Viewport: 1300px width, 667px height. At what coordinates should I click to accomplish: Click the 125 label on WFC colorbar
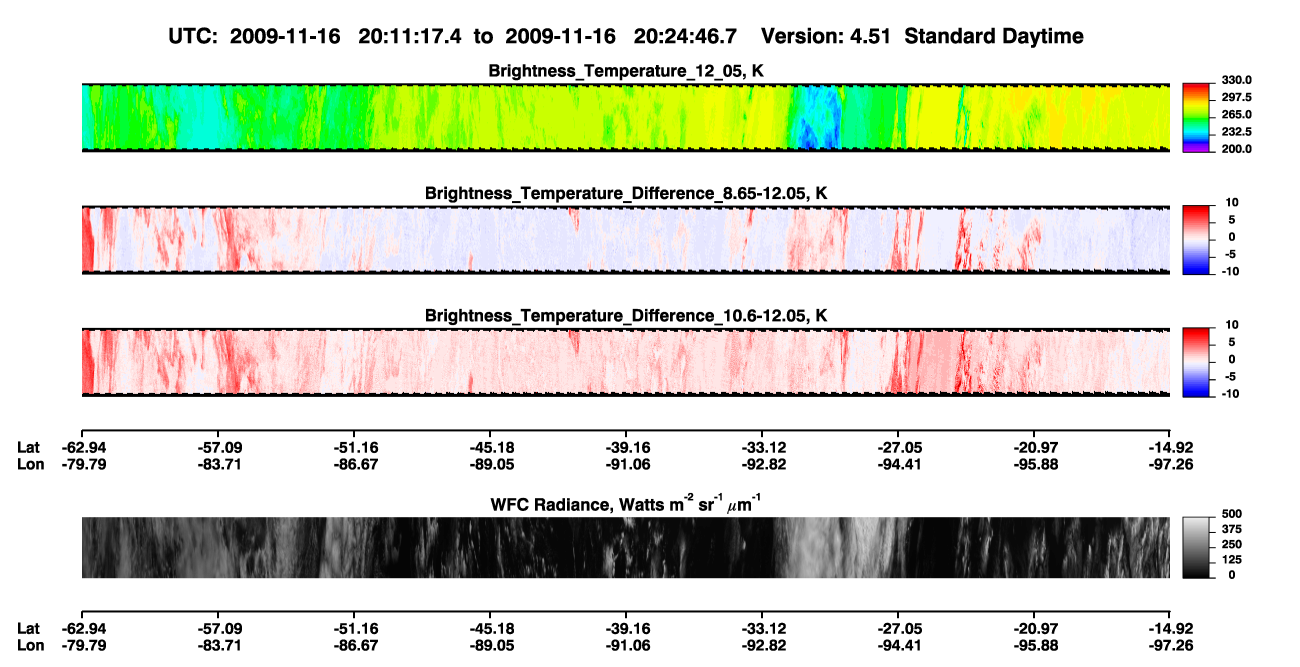pyautogui.click(x=1230, y=559)
